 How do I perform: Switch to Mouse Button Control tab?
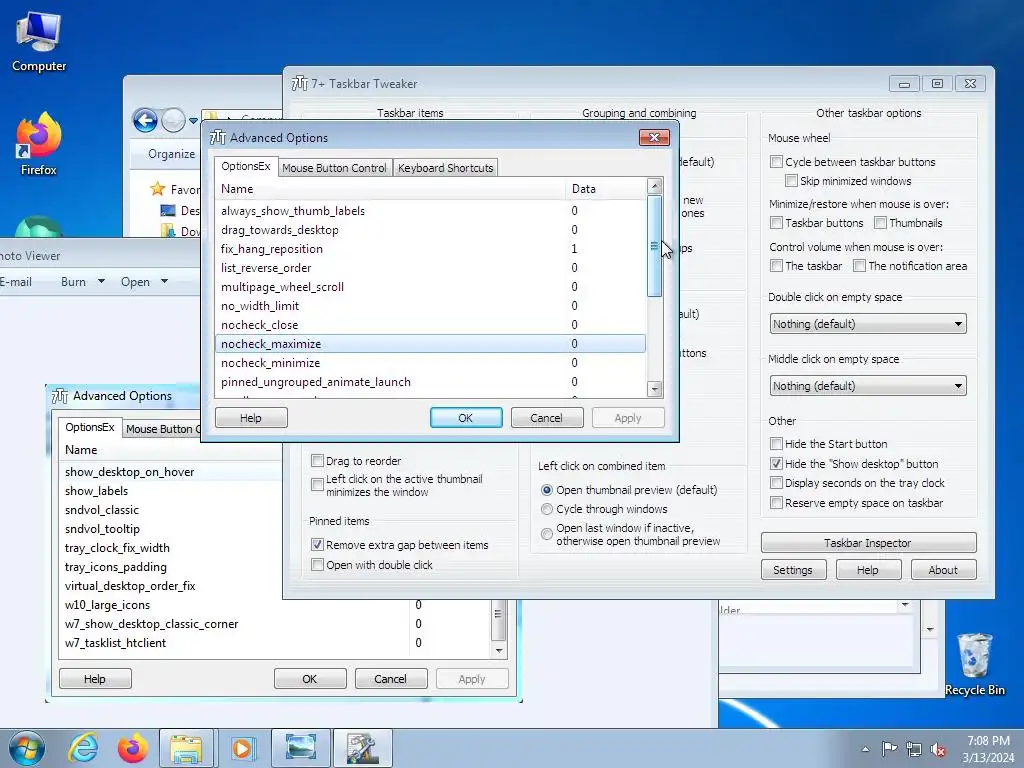point(334,168)
